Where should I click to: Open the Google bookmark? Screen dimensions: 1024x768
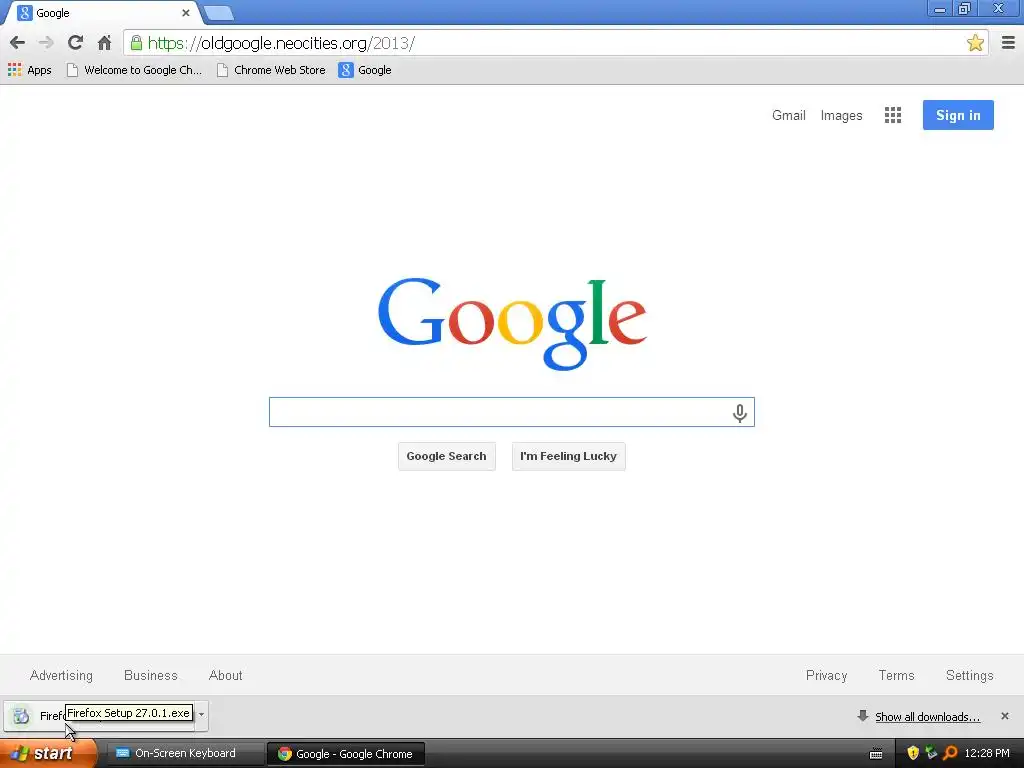[365, 70]
